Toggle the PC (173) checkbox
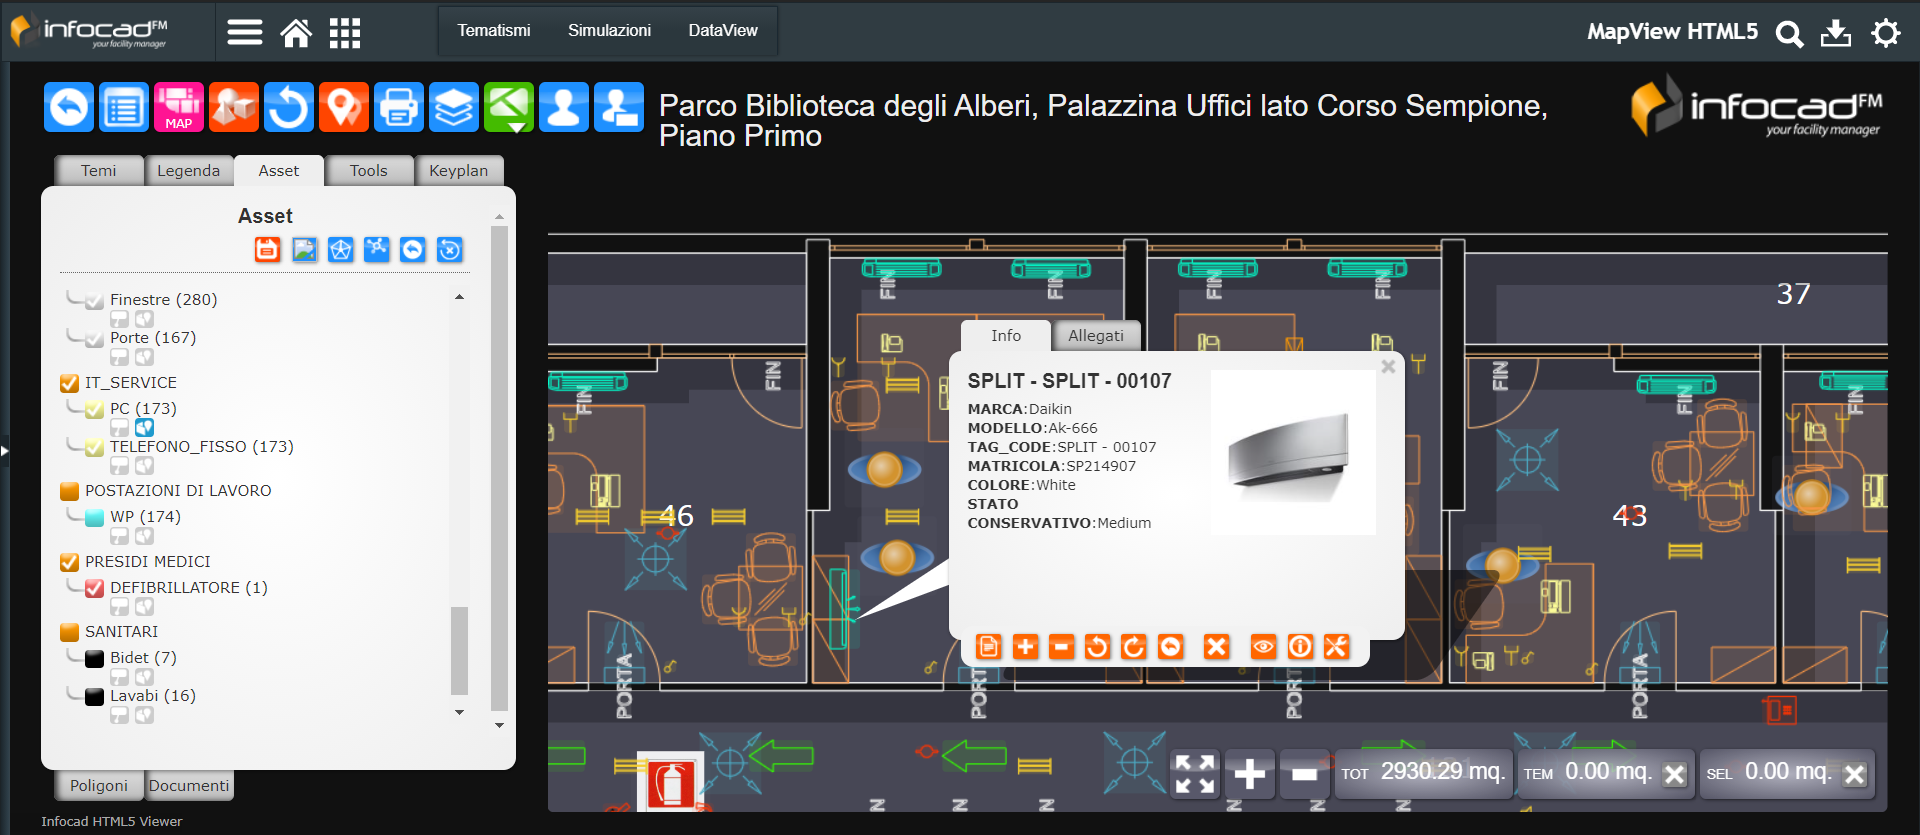The image size is (1920, 835). (94, 409)
